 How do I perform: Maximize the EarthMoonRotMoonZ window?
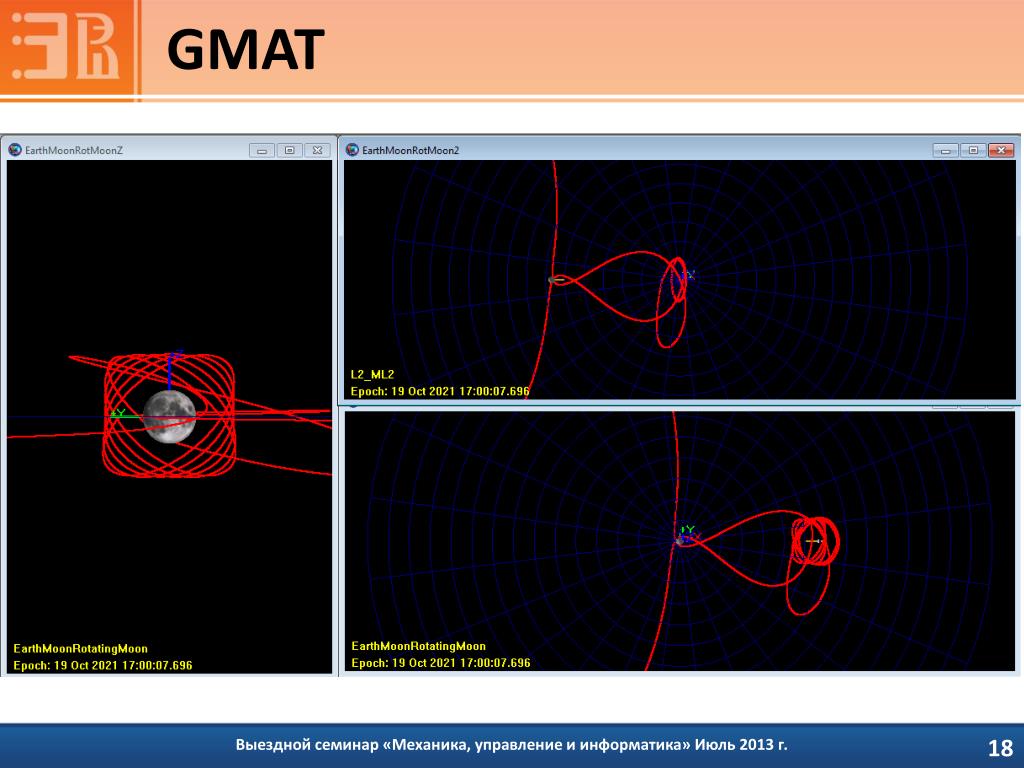290,150
